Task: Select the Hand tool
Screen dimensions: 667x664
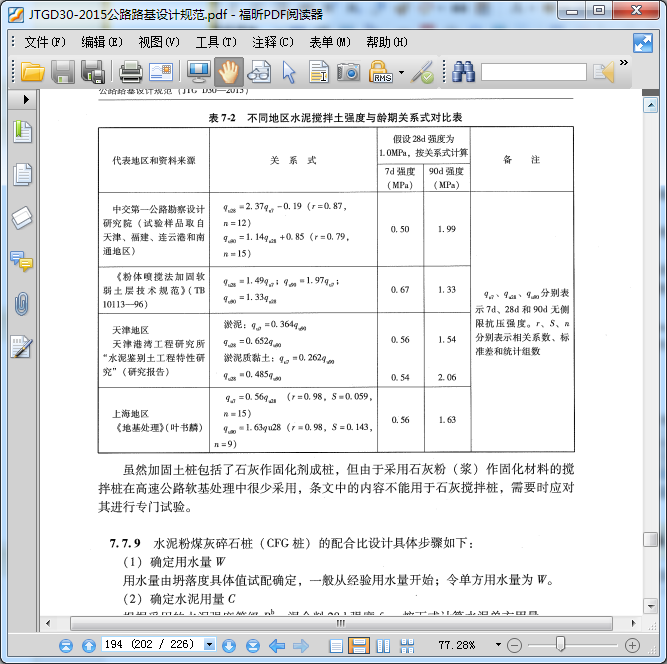Action: click(x=229, y=71)
